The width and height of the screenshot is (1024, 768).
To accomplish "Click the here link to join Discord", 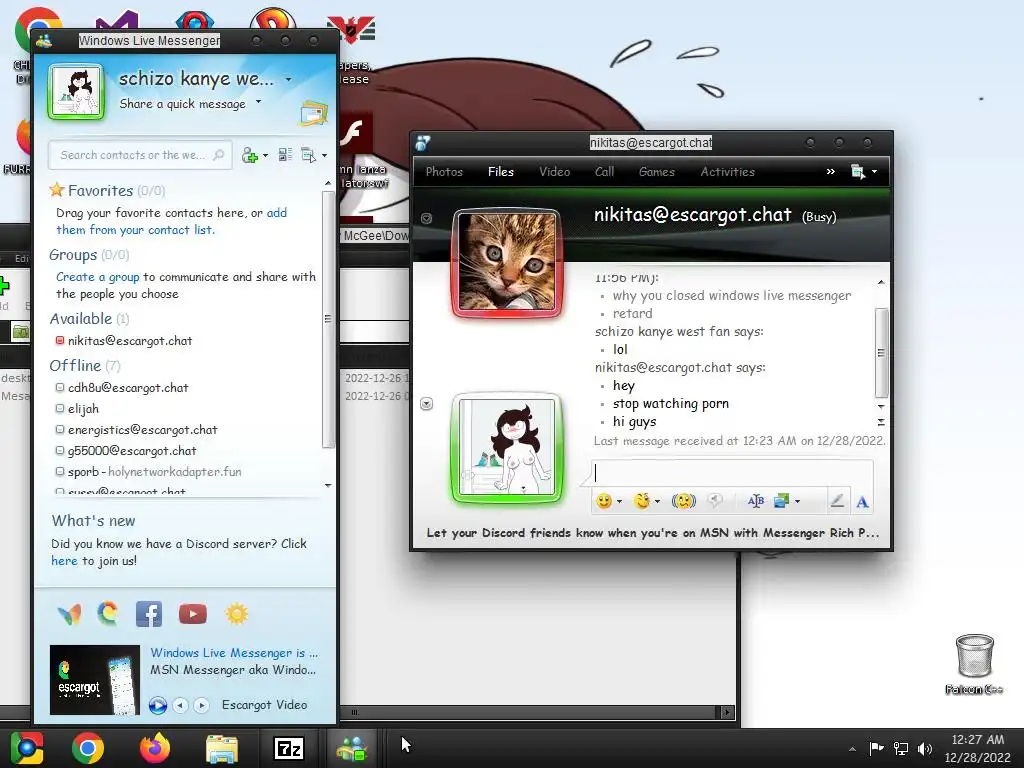I will (64, 561).
